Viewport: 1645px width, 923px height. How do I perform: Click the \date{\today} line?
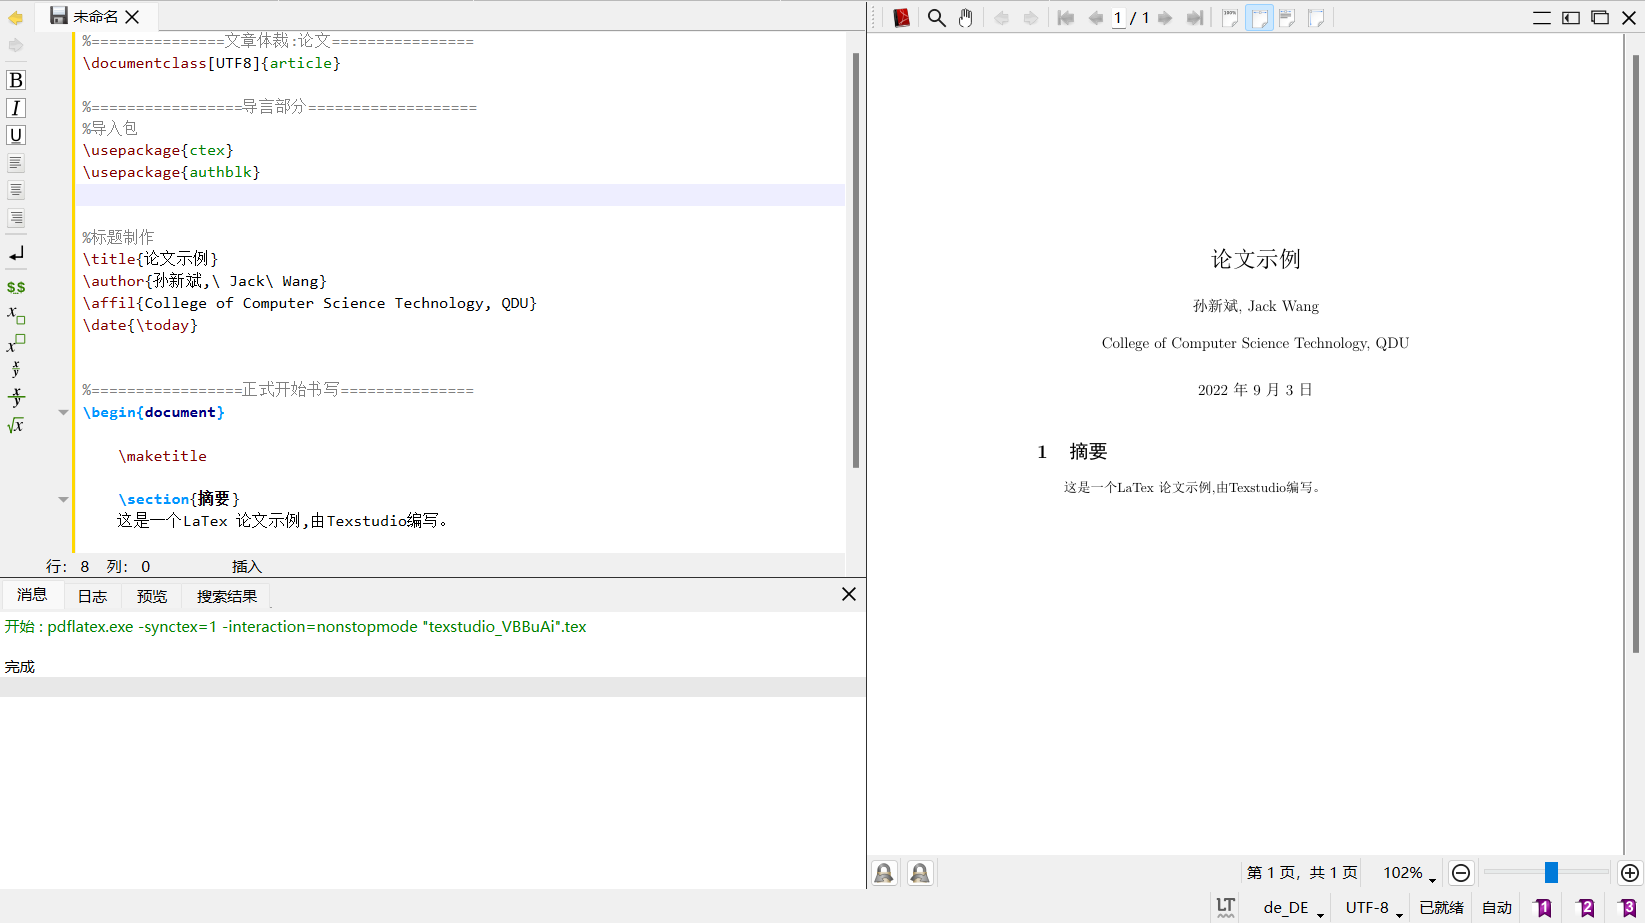(140, 325)
